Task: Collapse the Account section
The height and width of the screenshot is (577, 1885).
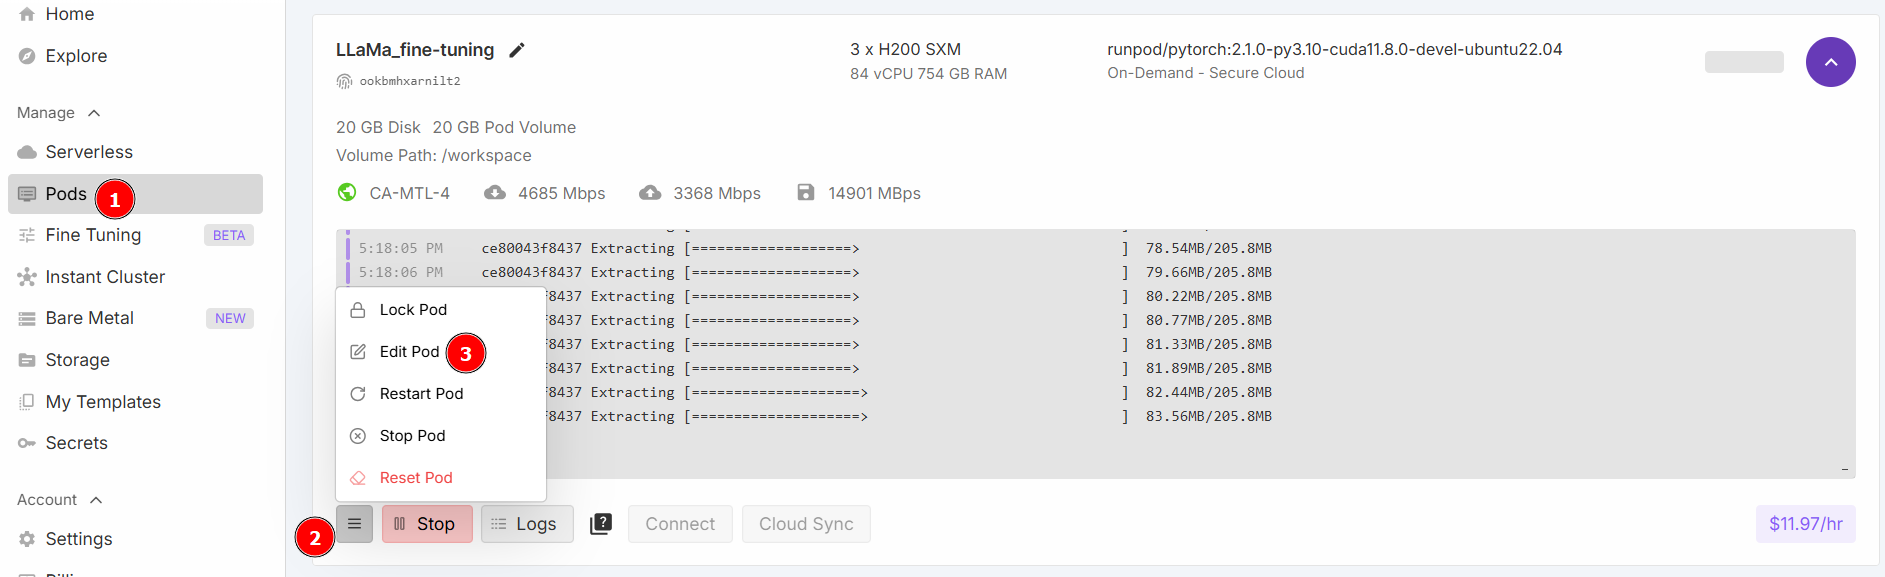Action: click(96, 500)
